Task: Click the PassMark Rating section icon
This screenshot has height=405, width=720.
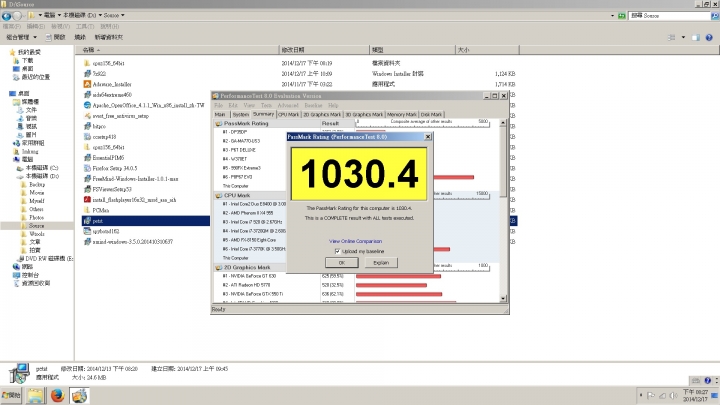Action: coord(219,124)
